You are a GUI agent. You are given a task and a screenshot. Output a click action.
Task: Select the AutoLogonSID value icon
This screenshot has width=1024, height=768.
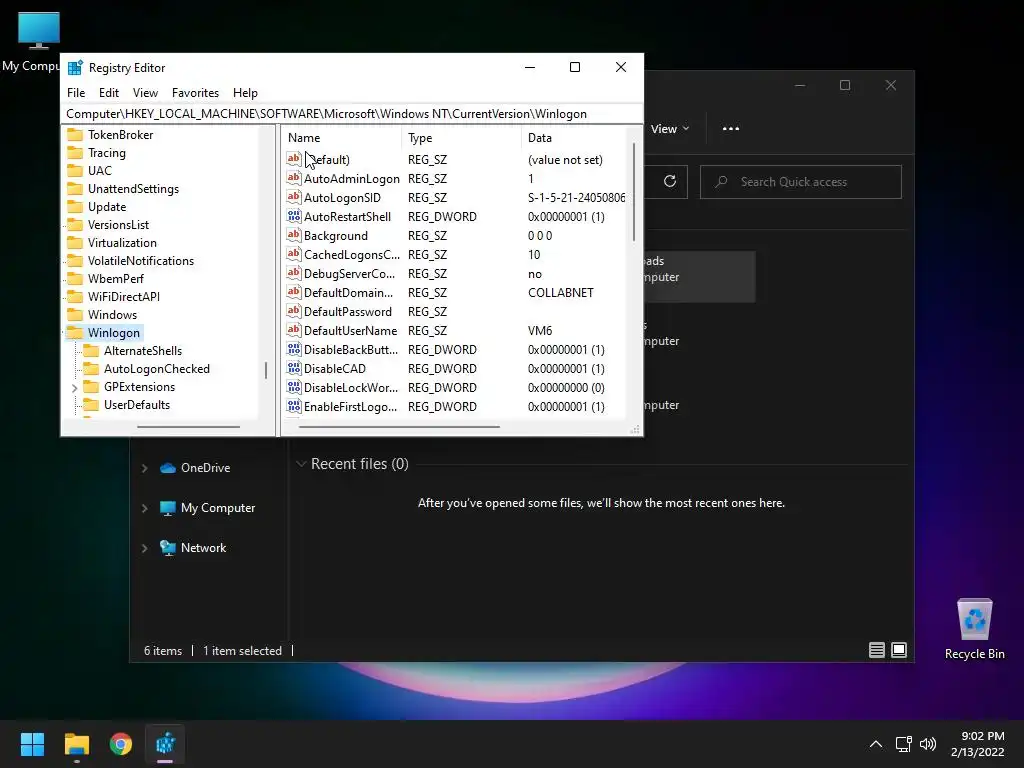(294, 197)
